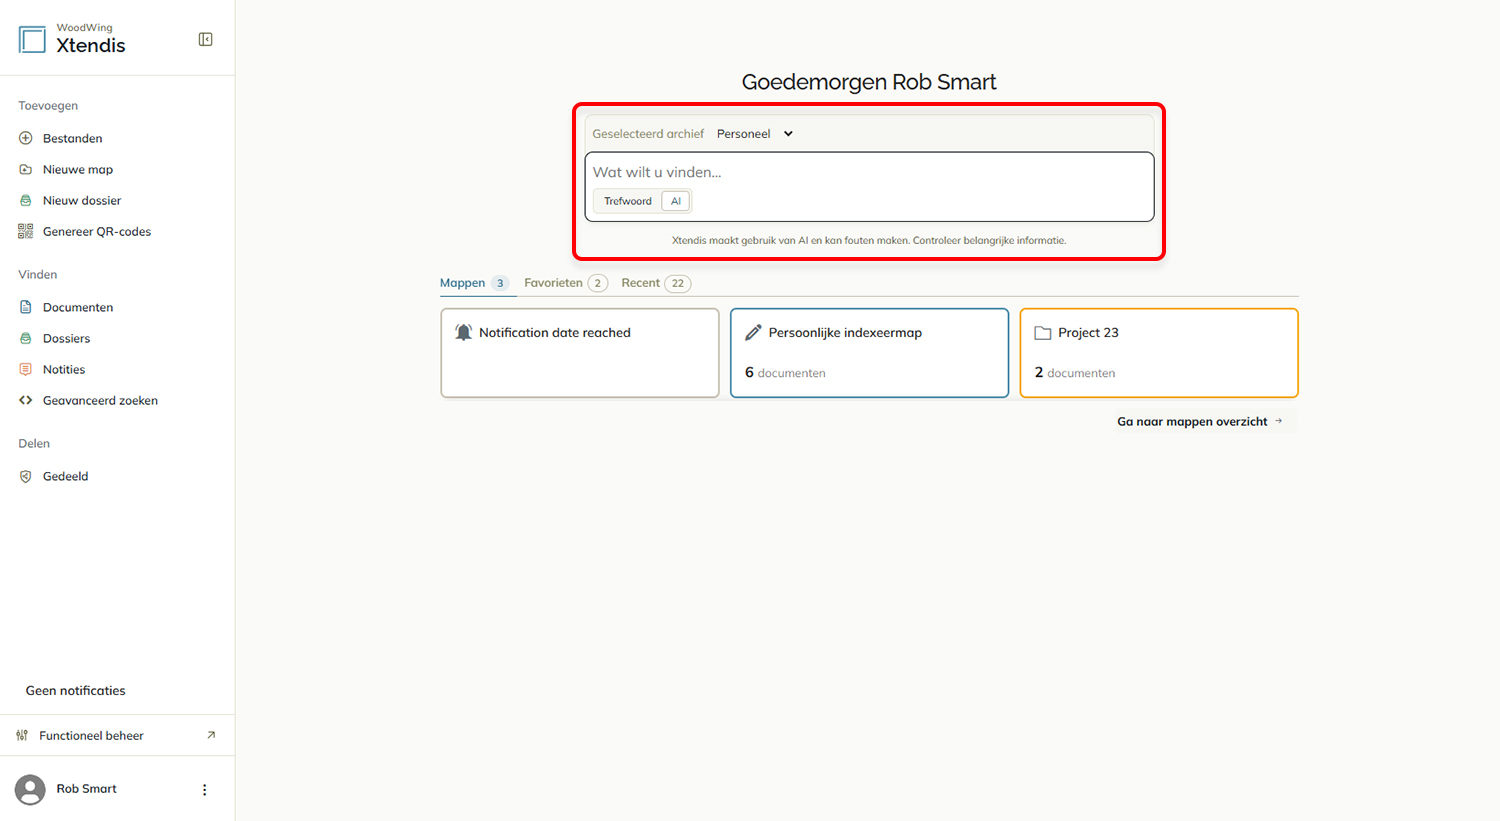Click the Ga naar mappen overzicht link
The width and height of the screenshot is (1500, 821).
point(1200,421)
